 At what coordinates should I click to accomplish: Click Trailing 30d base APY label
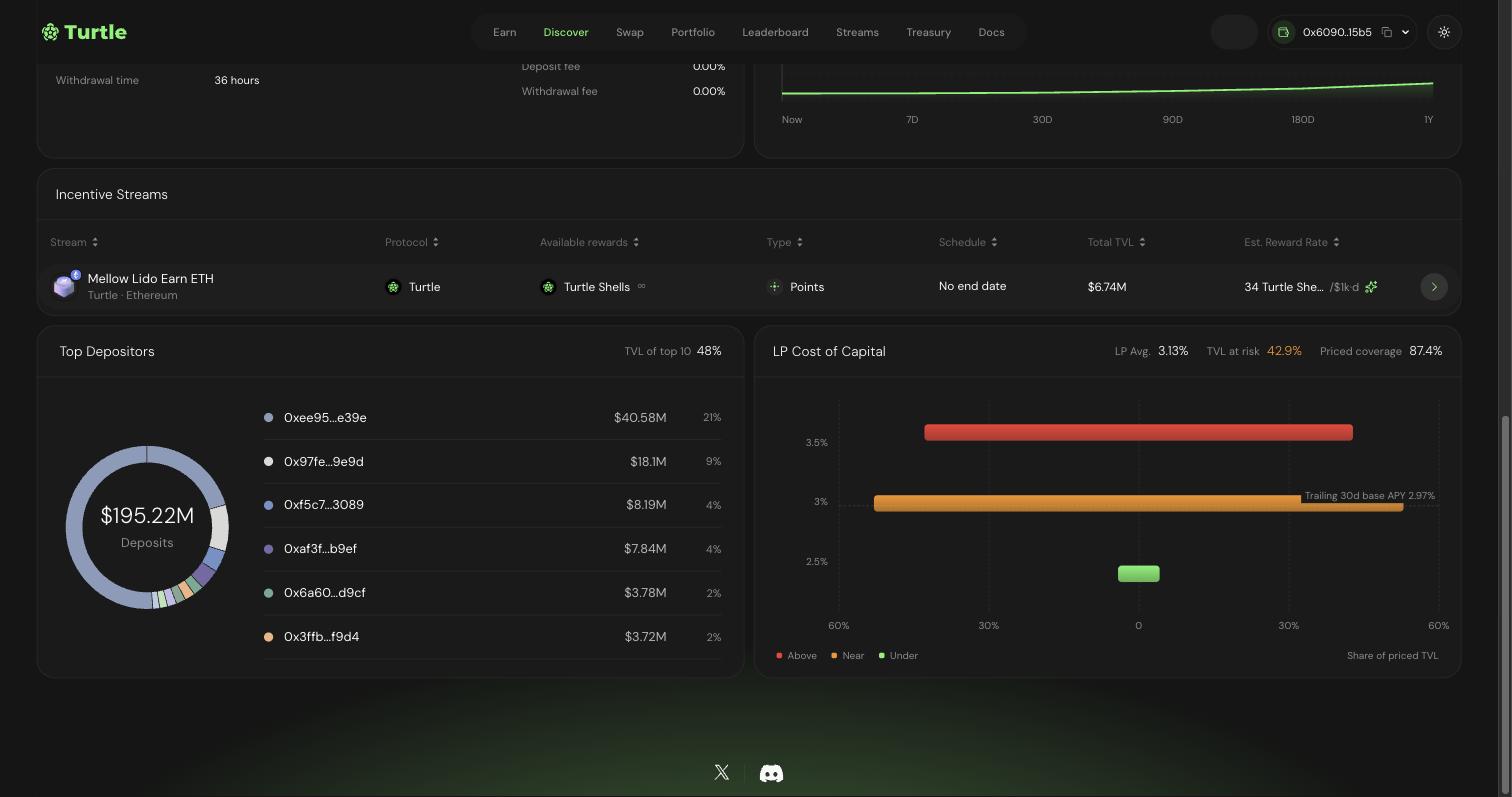(x=1370, y=496)
